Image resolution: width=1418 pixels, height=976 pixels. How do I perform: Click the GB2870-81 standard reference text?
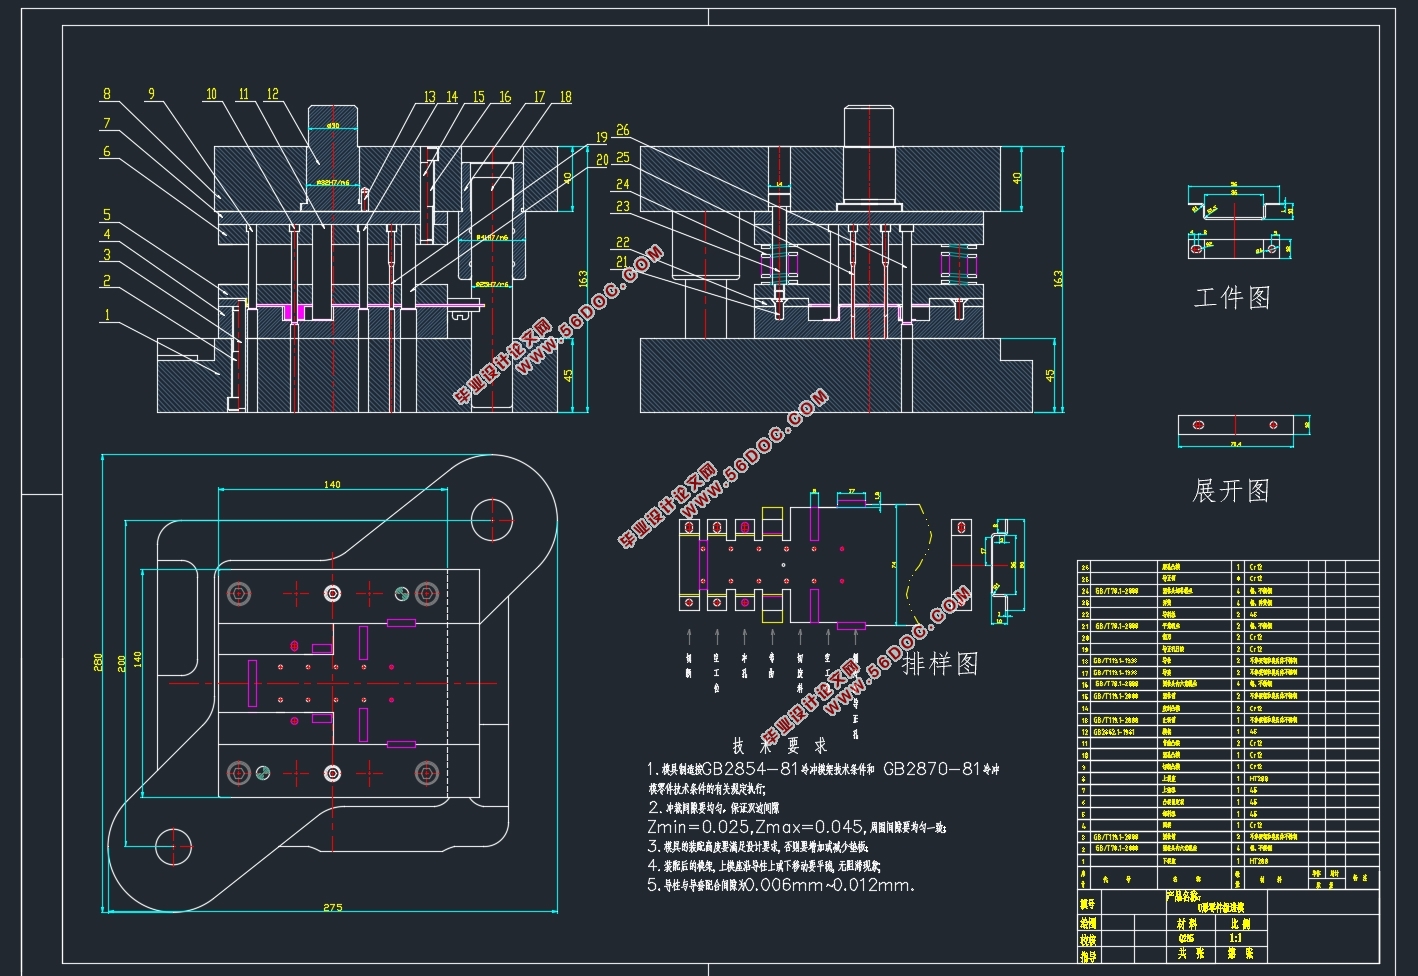pyautogui.click(x=931, y=769)
